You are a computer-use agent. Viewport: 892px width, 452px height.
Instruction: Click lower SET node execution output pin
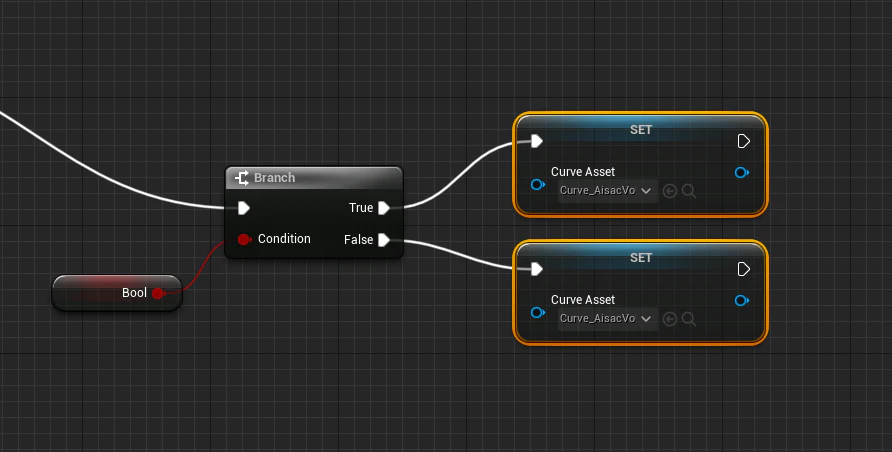click(x=744, y=269)
